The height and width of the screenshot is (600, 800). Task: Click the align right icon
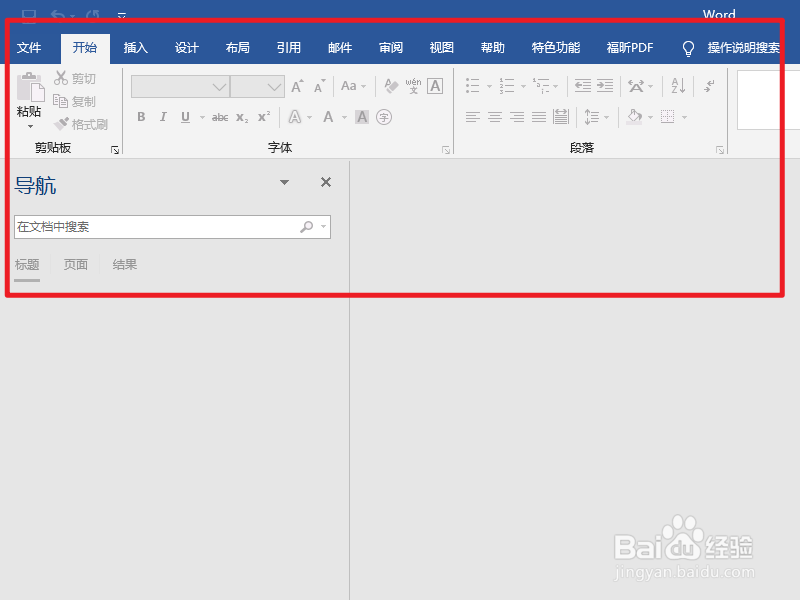click(x=517, y=117)
